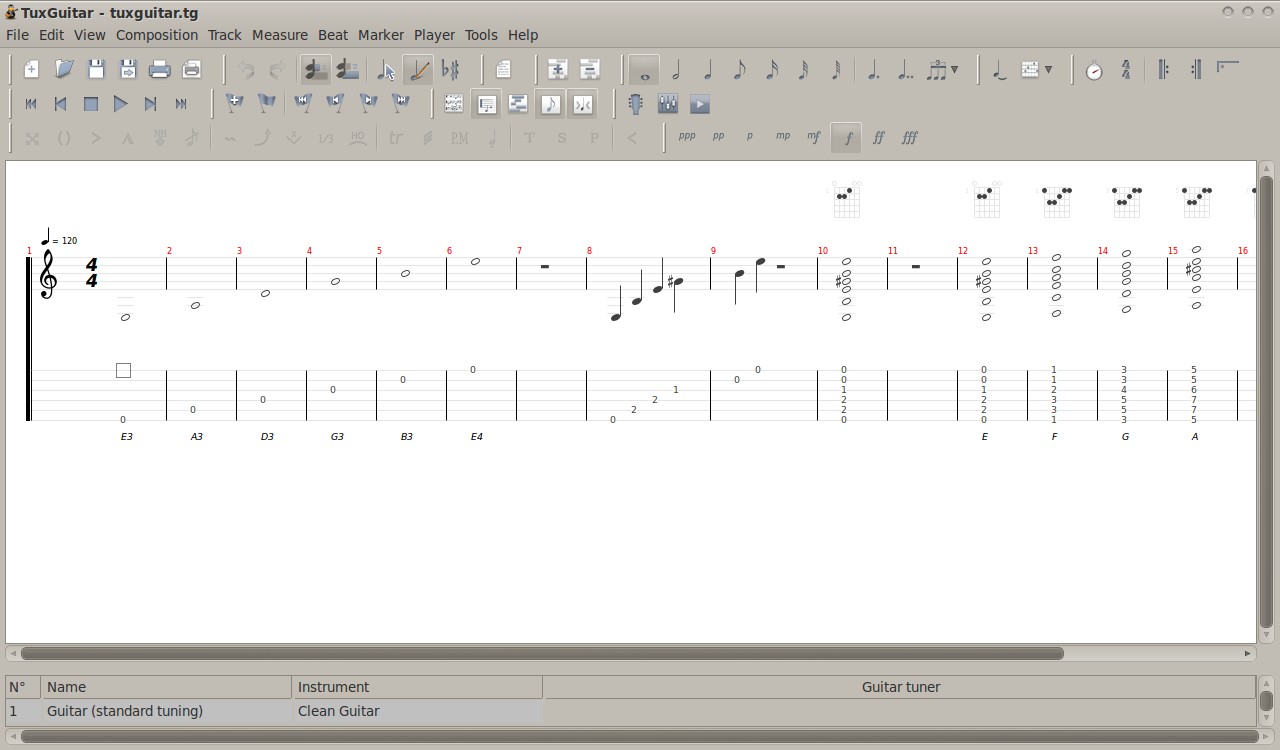
Task: Open the Instrument column dropdown for Clean Guitar
Action: tap(417, 711)
